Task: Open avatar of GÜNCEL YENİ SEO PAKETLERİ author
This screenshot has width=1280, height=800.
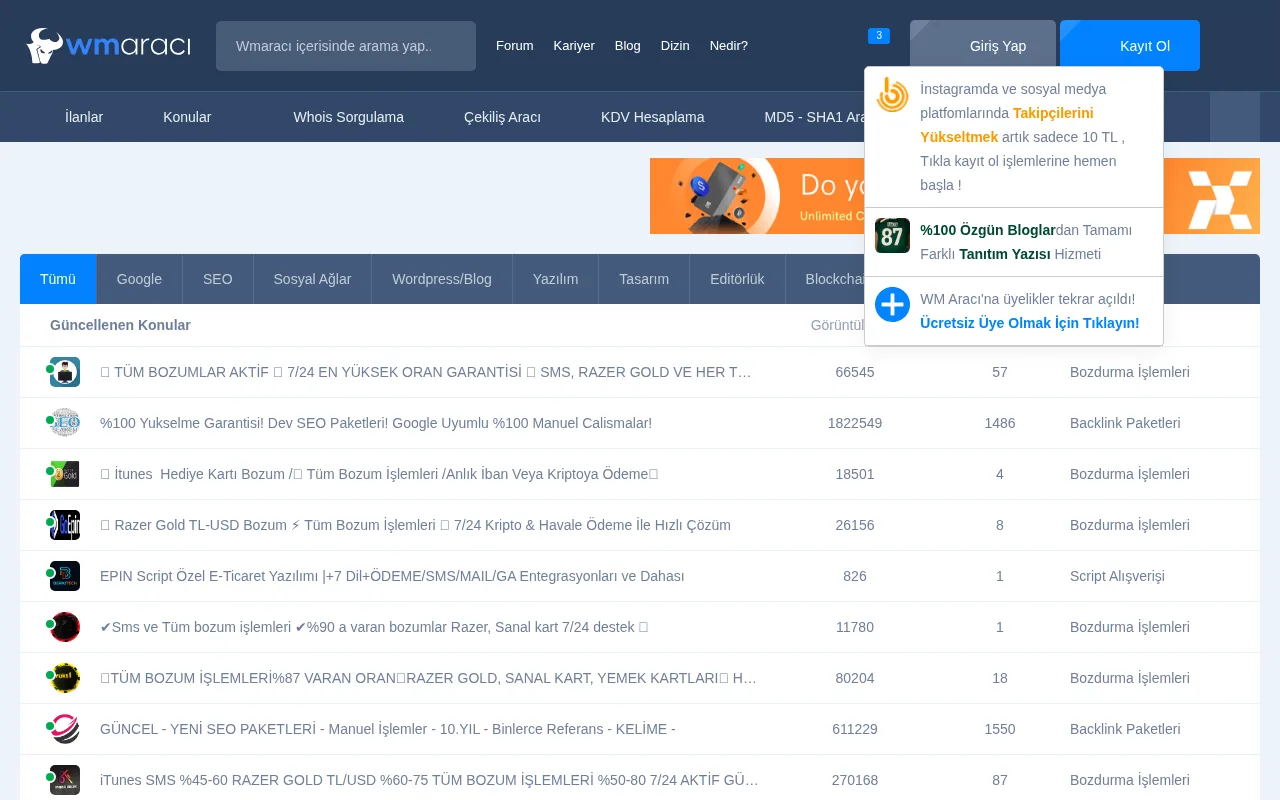Action: tap(65, 729)
